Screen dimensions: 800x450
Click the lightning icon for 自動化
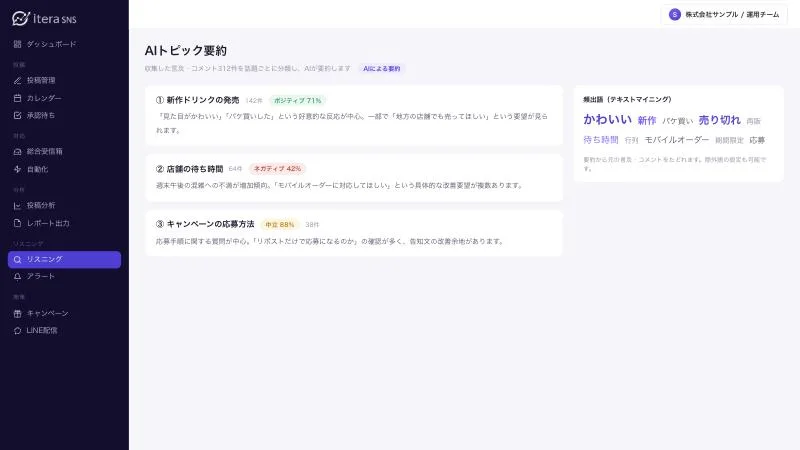tap(17, 169)
